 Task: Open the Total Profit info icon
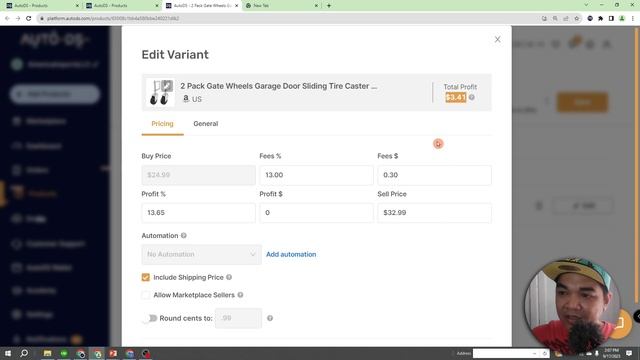471,98
